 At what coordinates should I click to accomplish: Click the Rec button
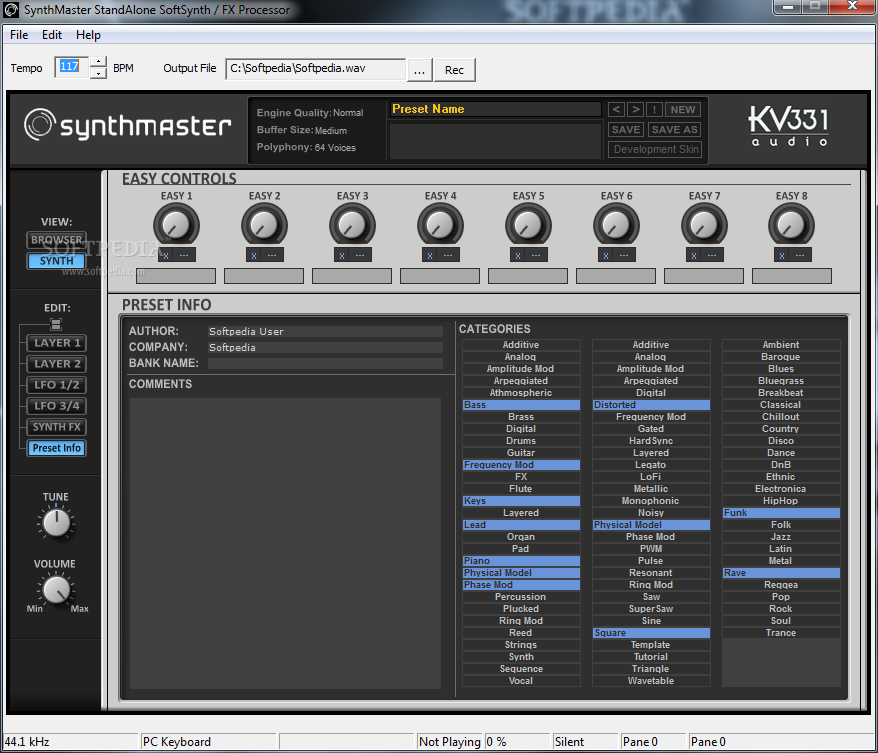[x=454, y=70]
